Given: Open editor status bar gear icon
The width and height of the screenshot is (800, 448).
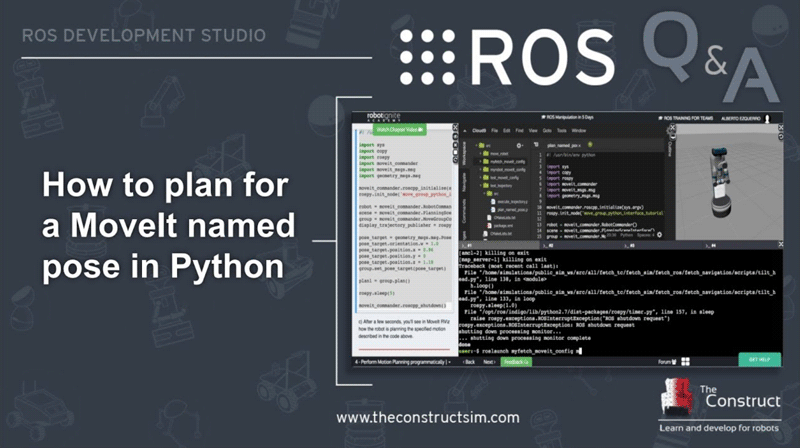Looking at the screenshot, I should click(659, 235).
